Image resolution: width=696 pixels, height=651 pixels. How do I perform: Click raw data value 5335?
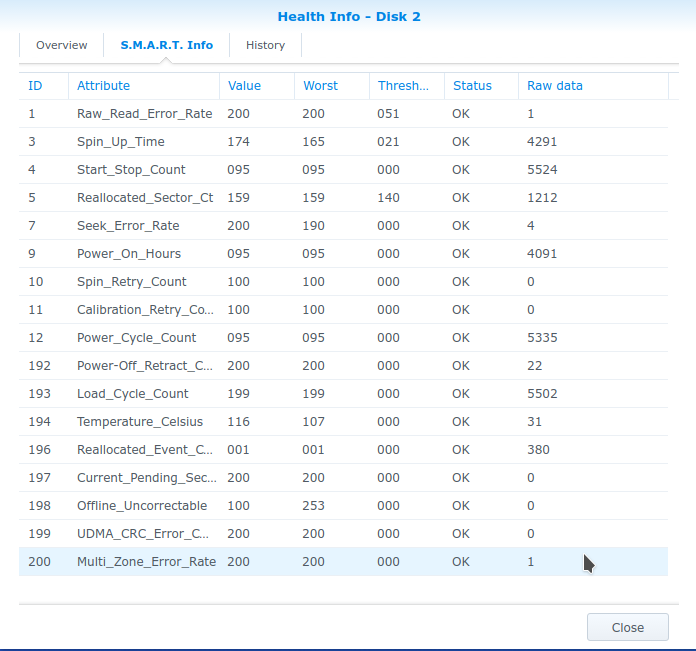tap(542, 337)
